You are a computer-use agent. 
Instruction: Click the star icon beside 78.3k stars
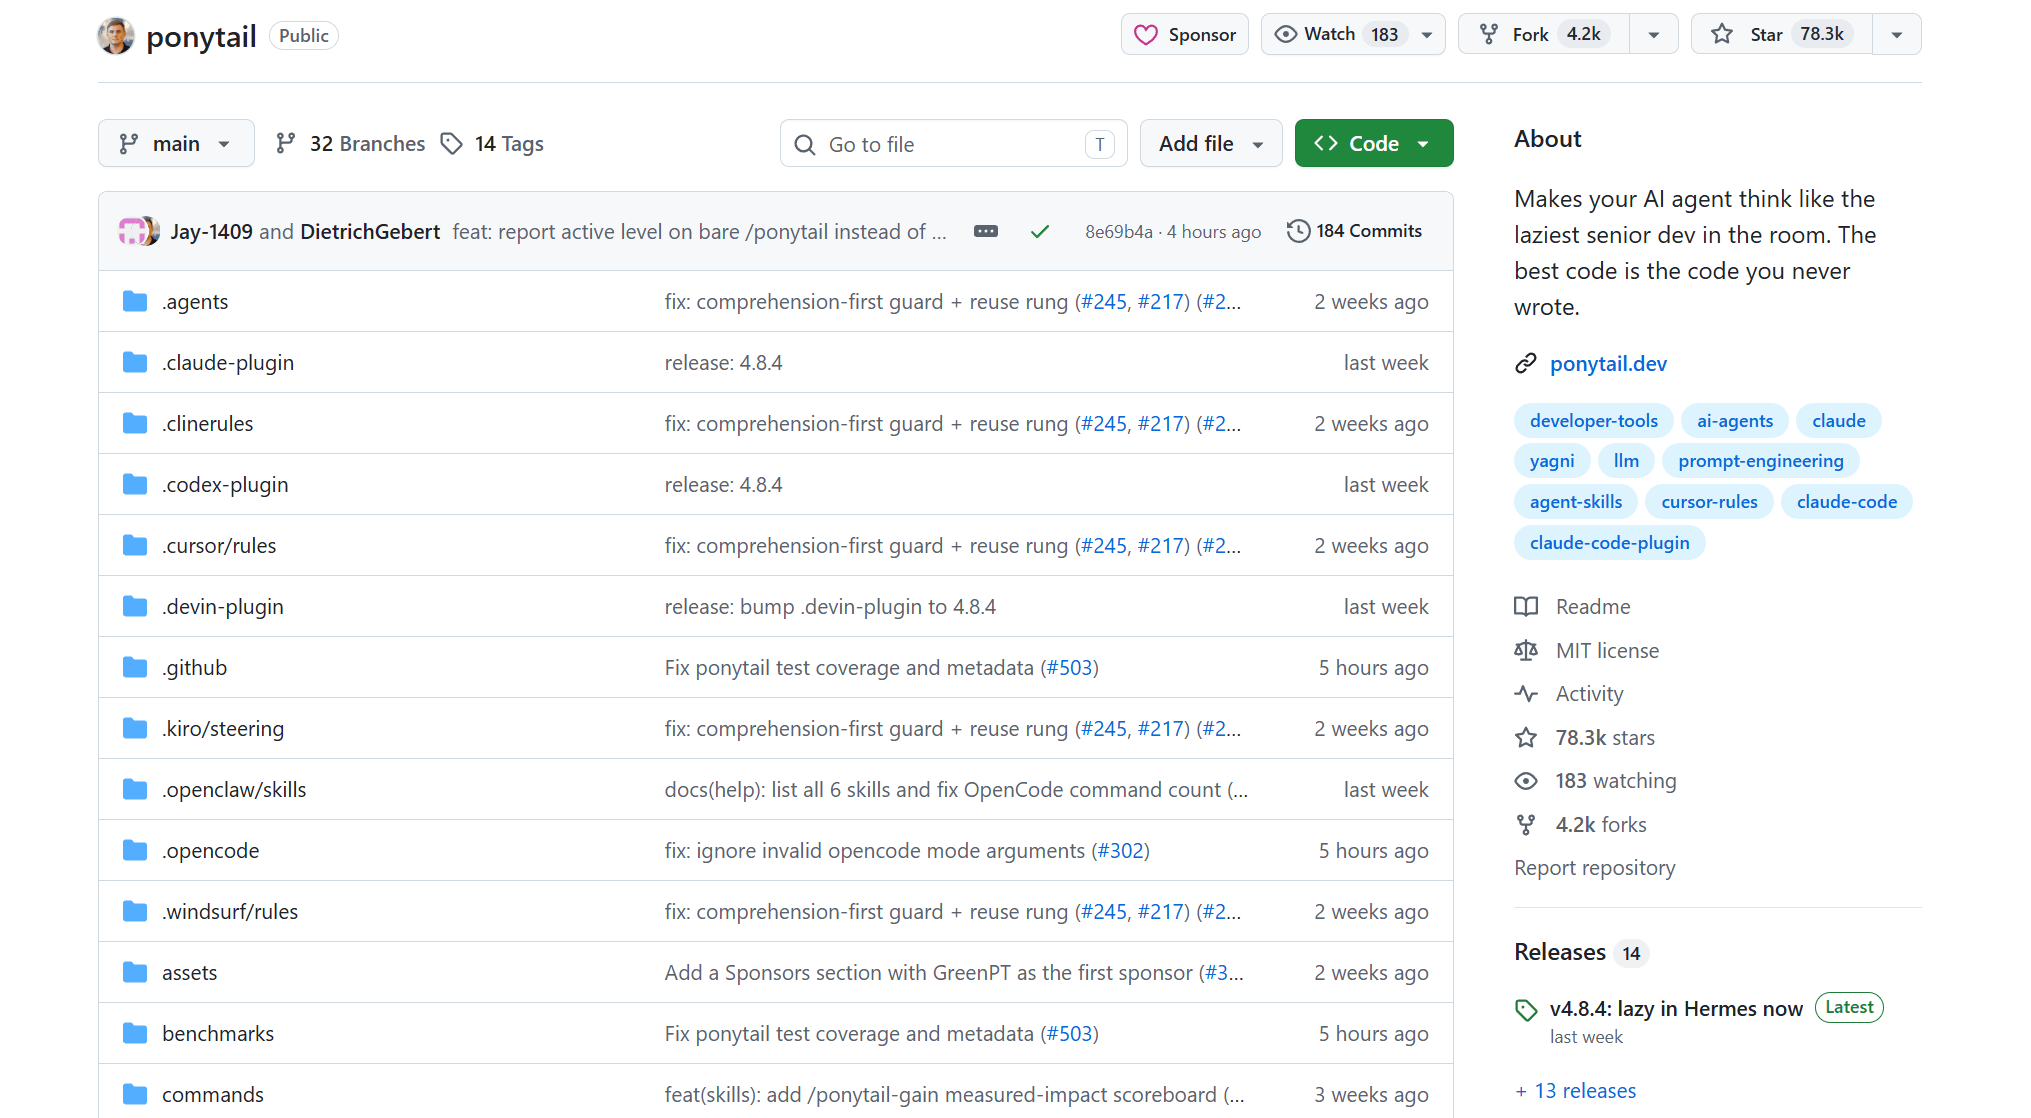(x=1526, y=737)
